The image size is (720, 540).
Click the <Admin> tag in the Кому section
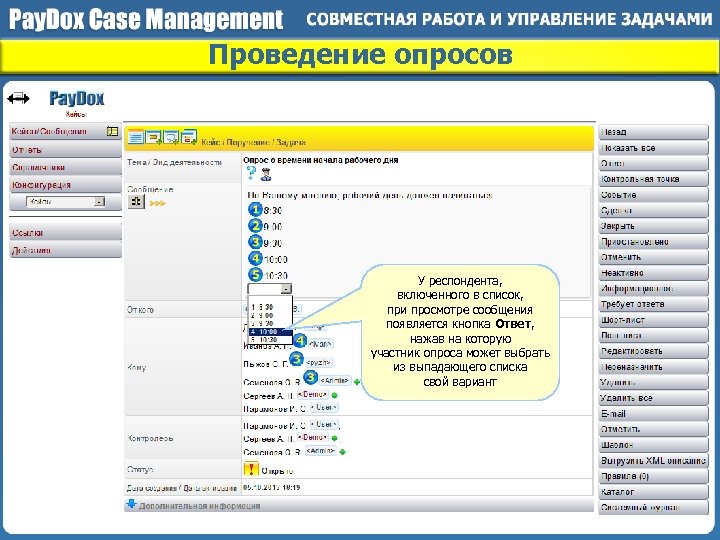335,381
